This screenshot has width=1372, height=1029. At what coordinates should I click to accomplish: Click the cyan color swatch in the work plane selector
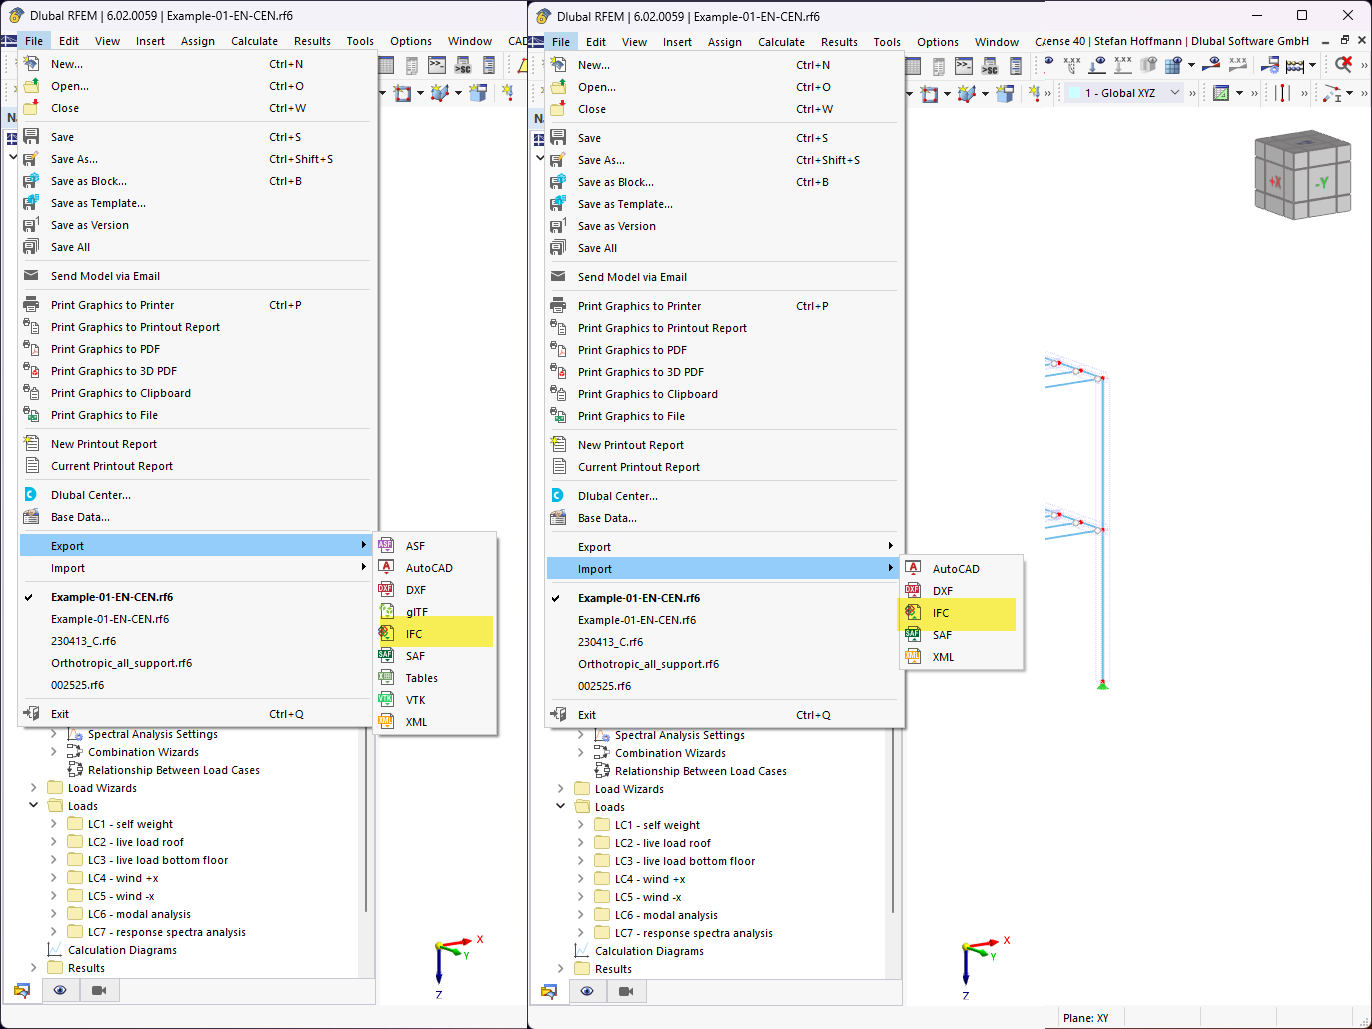pyautogui.click(x=1075, y=92)
